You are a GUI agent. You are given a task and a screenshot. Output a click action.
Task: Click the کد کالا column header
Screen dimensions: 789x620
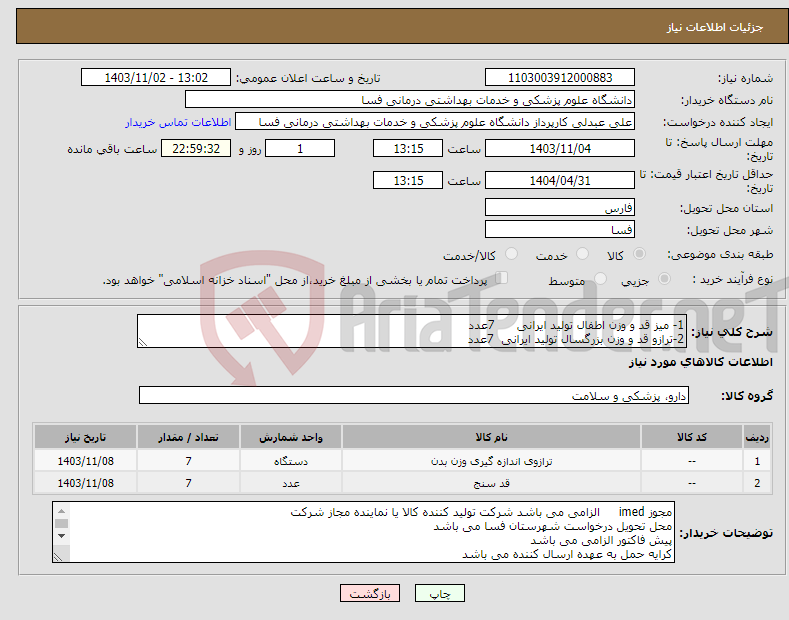pyautogui.click(x=692, y=437)
